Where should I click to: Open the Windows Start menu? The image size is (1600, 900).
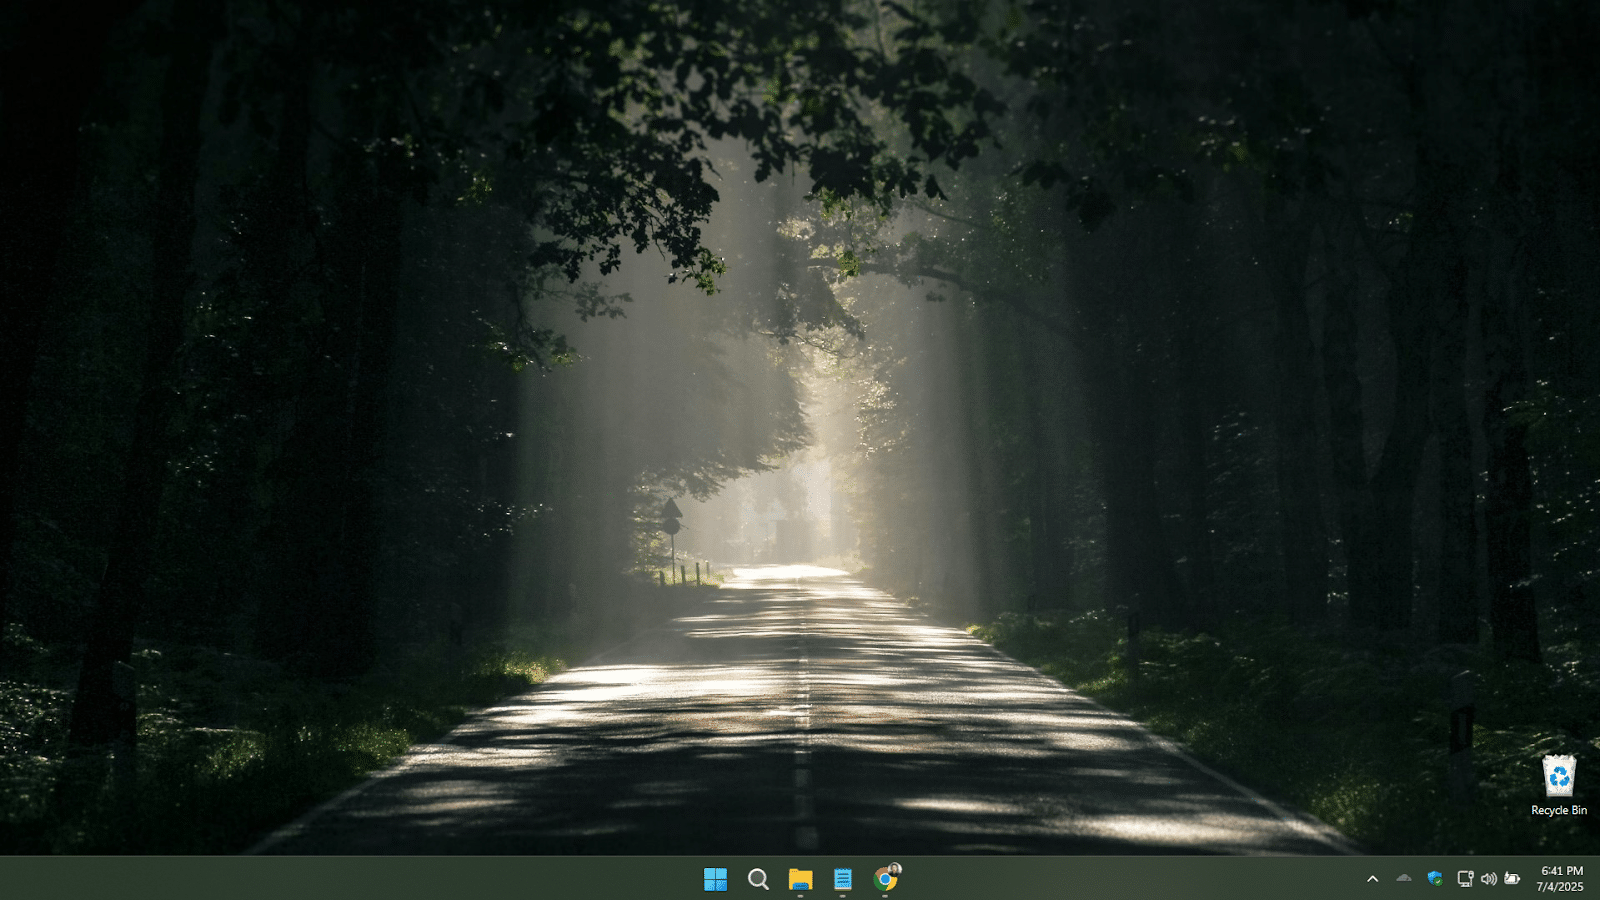715,879
